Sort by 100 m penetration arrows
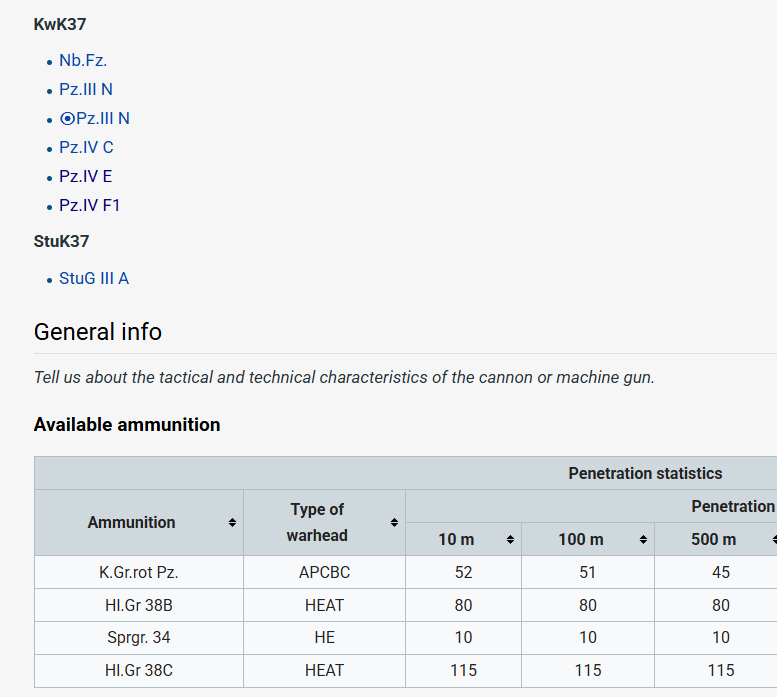This screenshot has height=697, width=777. point(643,540)
